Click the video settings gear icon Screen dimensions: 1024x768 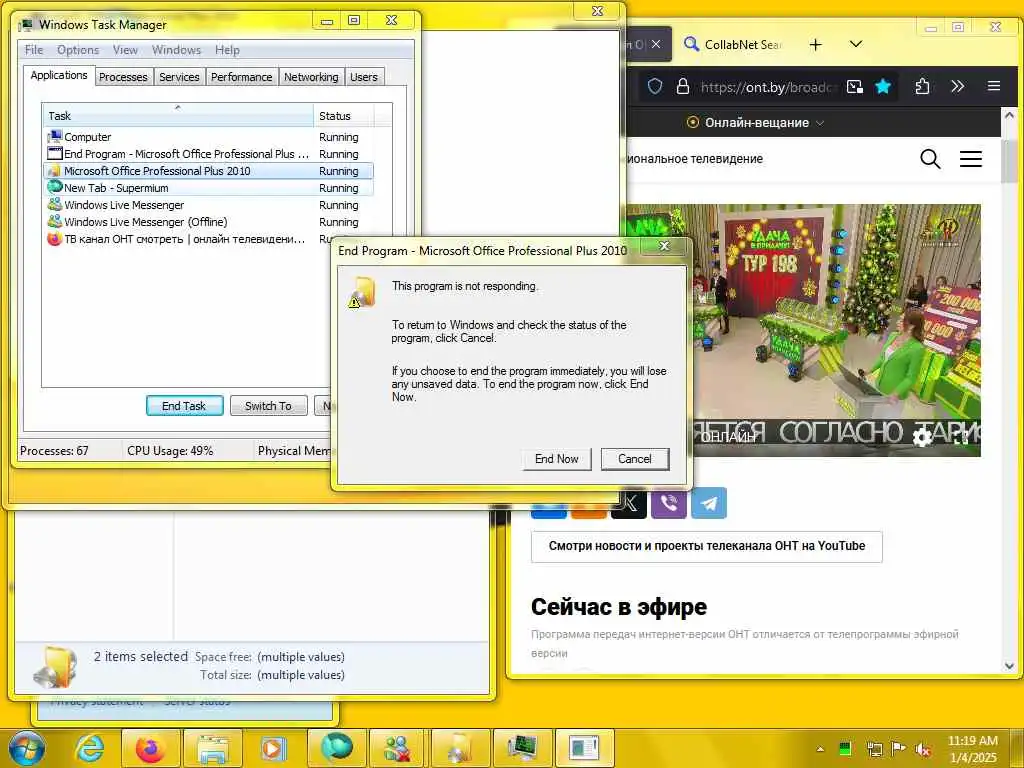click(922, 438)
